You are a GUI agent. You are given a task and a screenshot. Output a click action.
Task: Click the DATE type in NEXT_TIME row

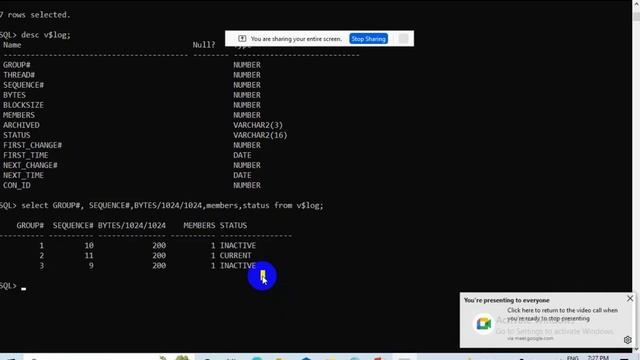pos(242,175)
